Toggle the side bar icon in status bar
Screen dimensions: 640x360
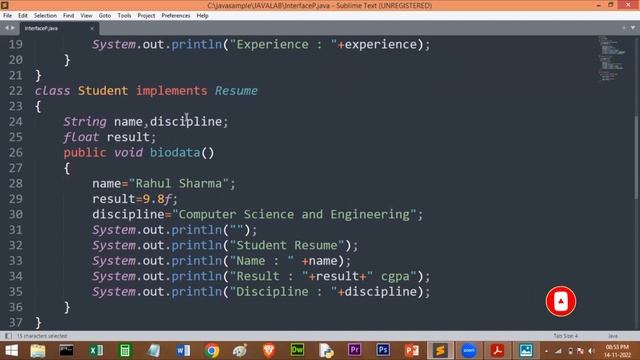8,336
